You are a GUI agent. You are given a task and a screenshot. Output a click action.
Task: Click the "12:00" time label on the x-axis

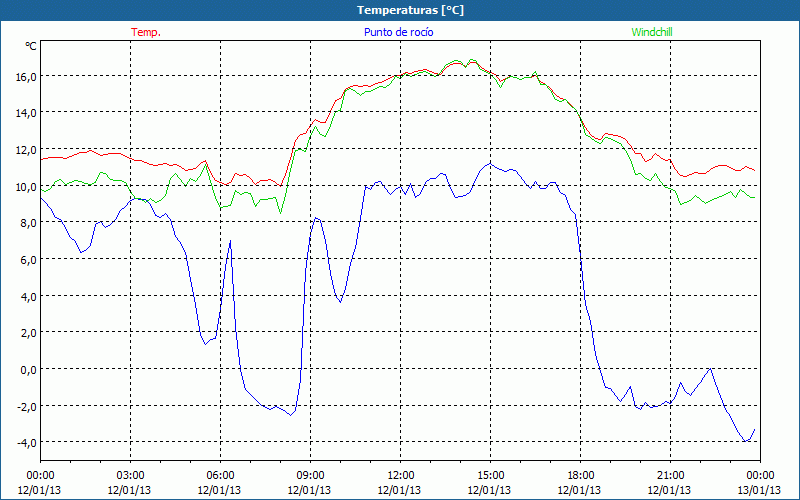point(400,476)
